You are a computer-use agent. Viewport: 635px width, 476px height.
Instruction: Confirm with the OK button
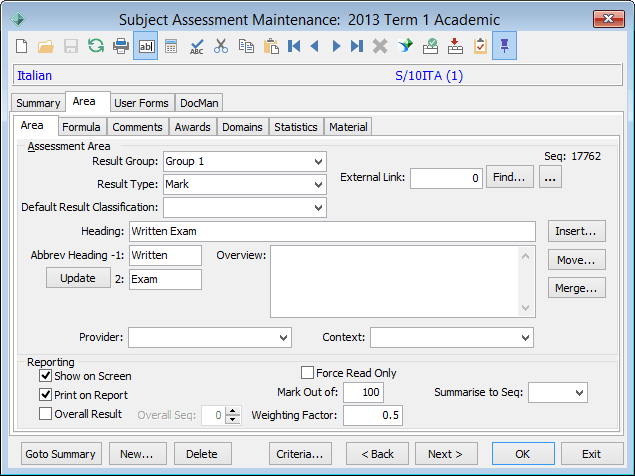pyautogui.click(x=523, y=454)
